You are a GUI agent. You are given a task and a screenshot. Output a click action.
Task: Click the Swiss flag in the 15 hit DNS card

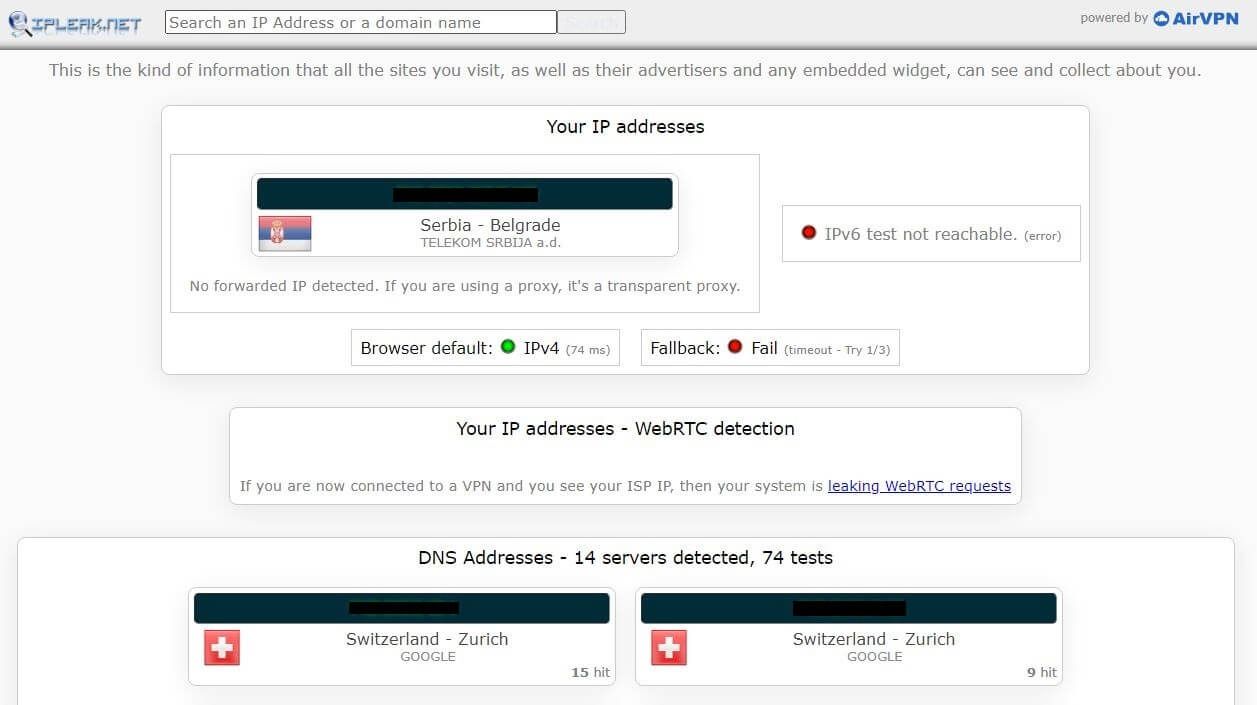pos(222,647)
